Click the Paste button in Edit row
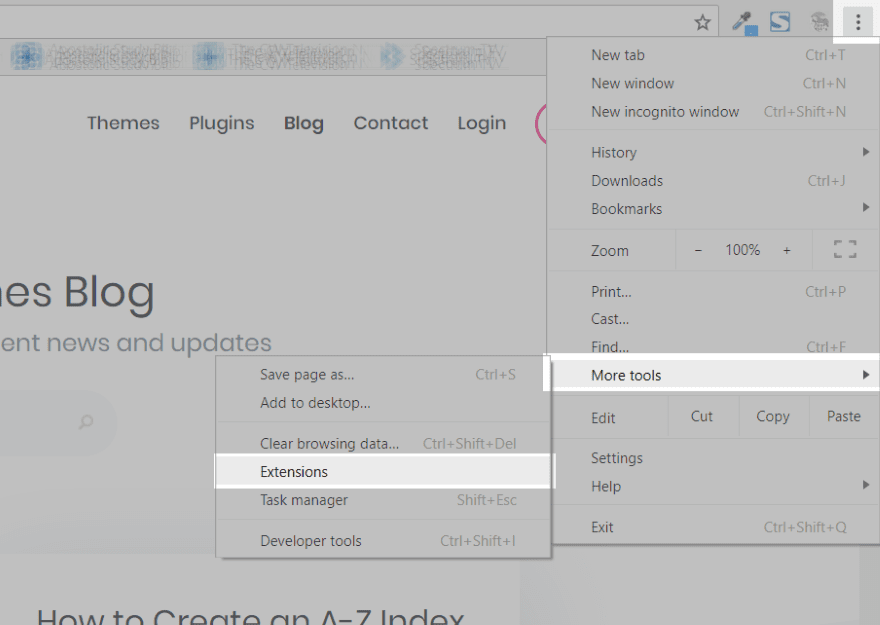Screen dimensions: 880x625 843,417
